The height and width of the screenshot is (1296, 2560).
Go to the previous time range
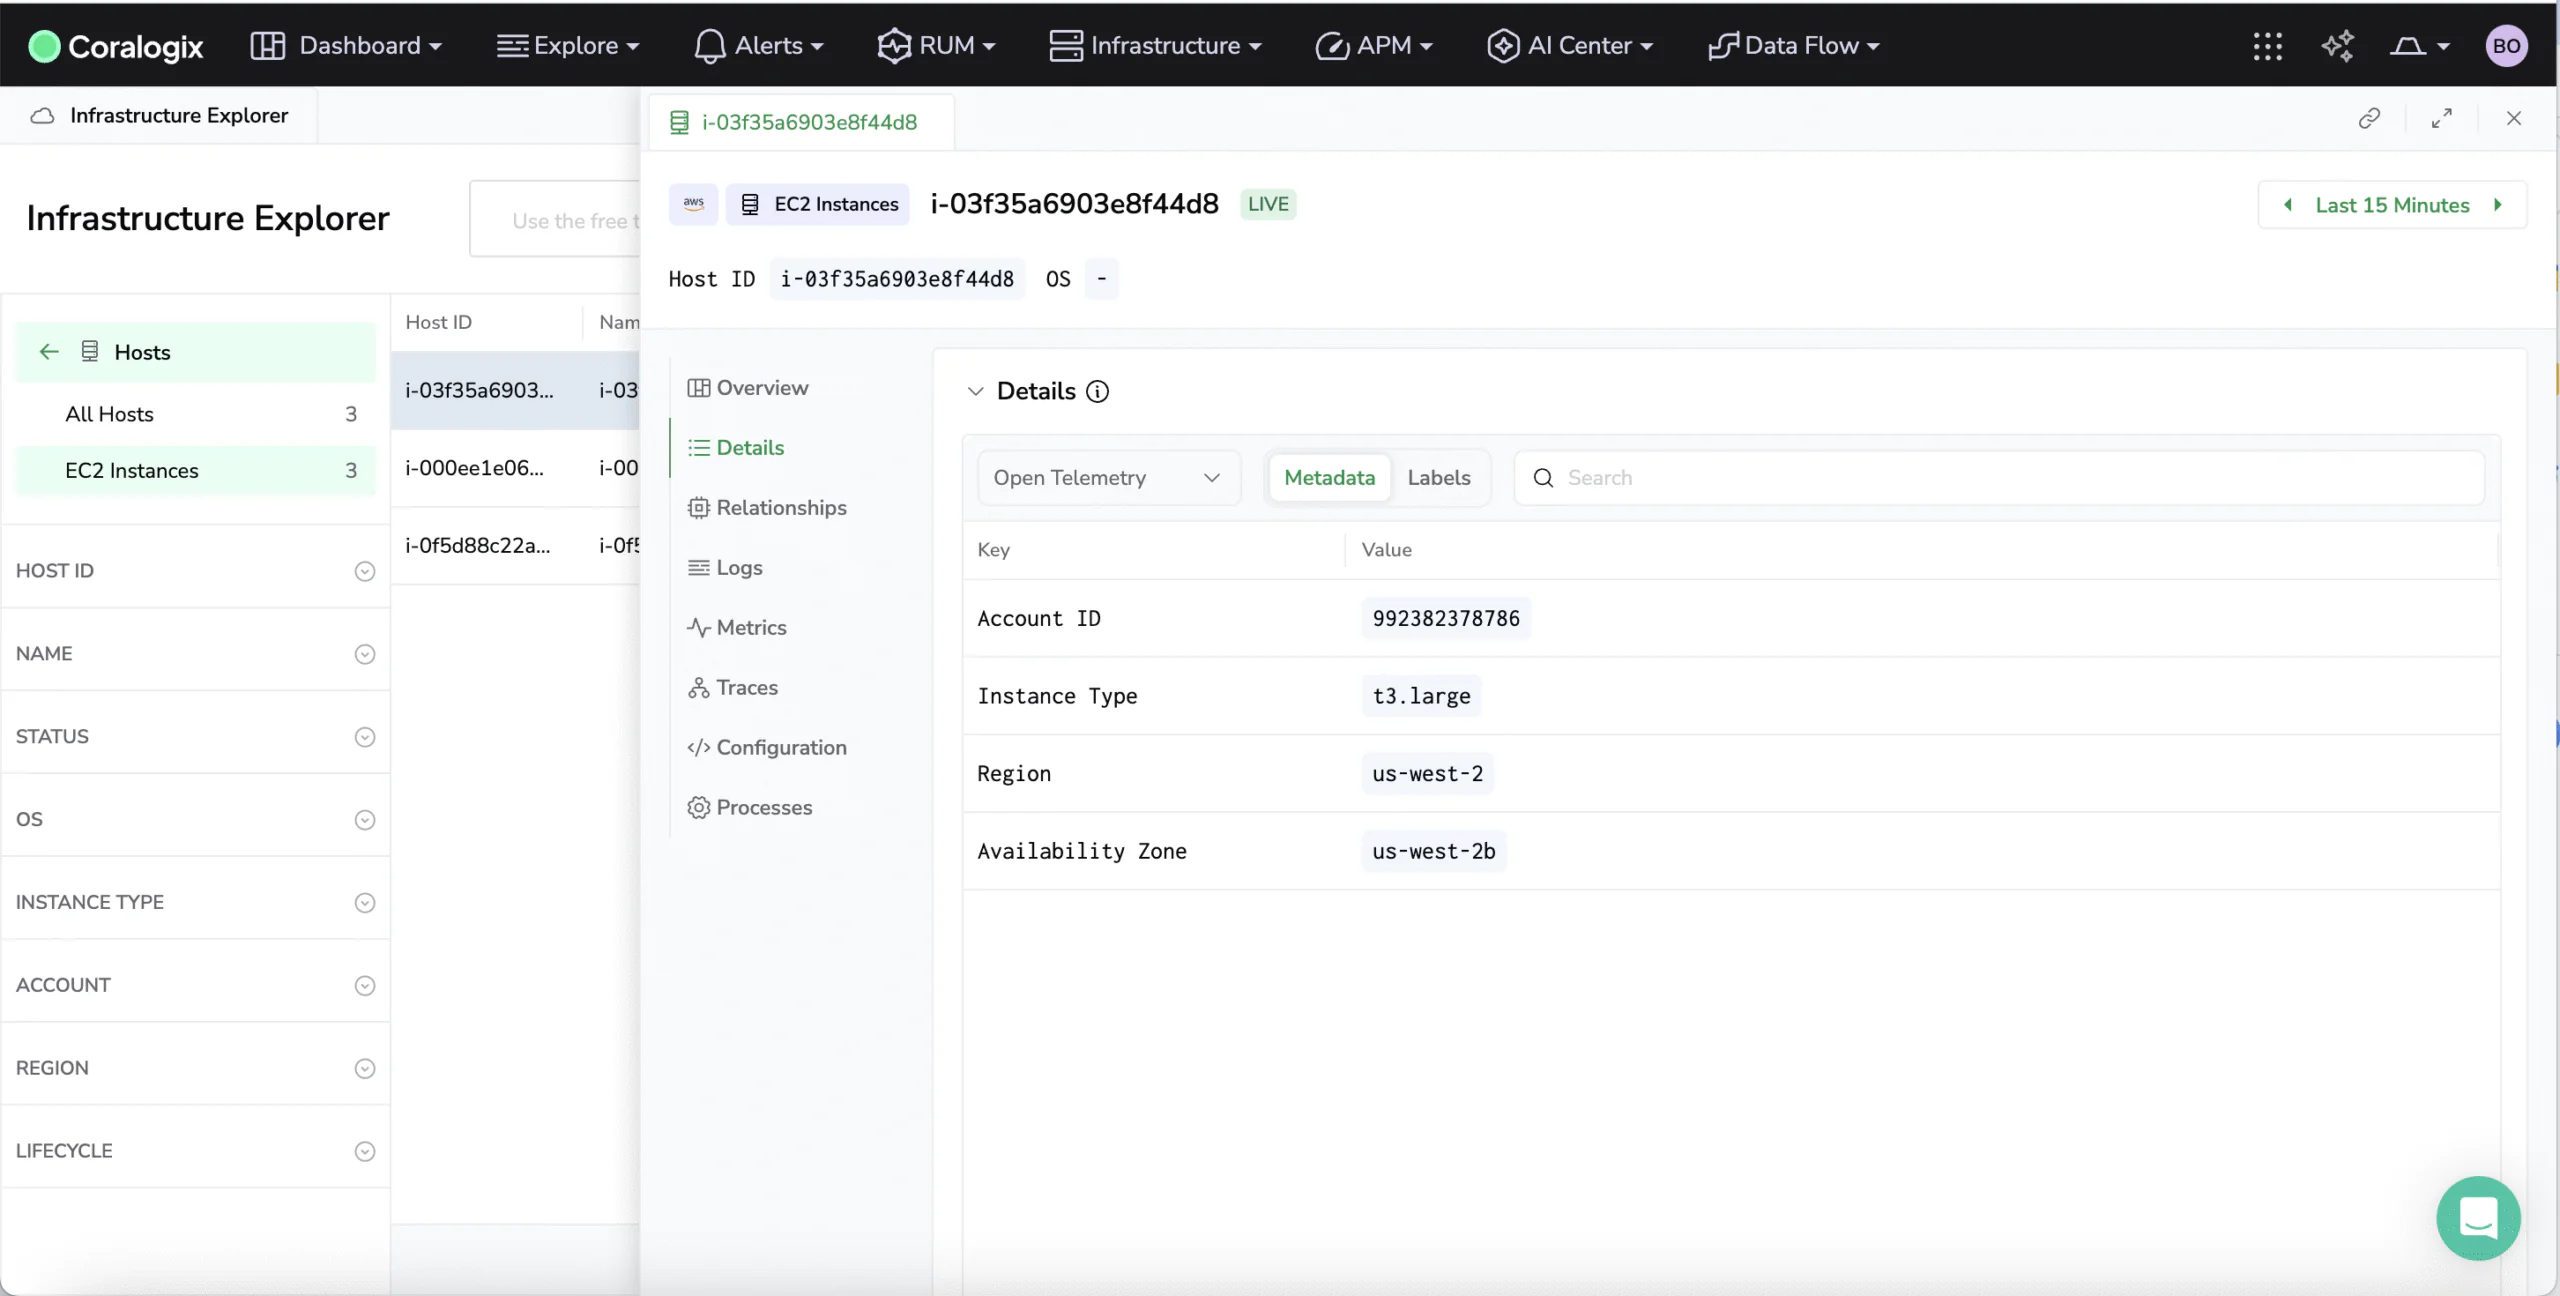pos(2287,205)
